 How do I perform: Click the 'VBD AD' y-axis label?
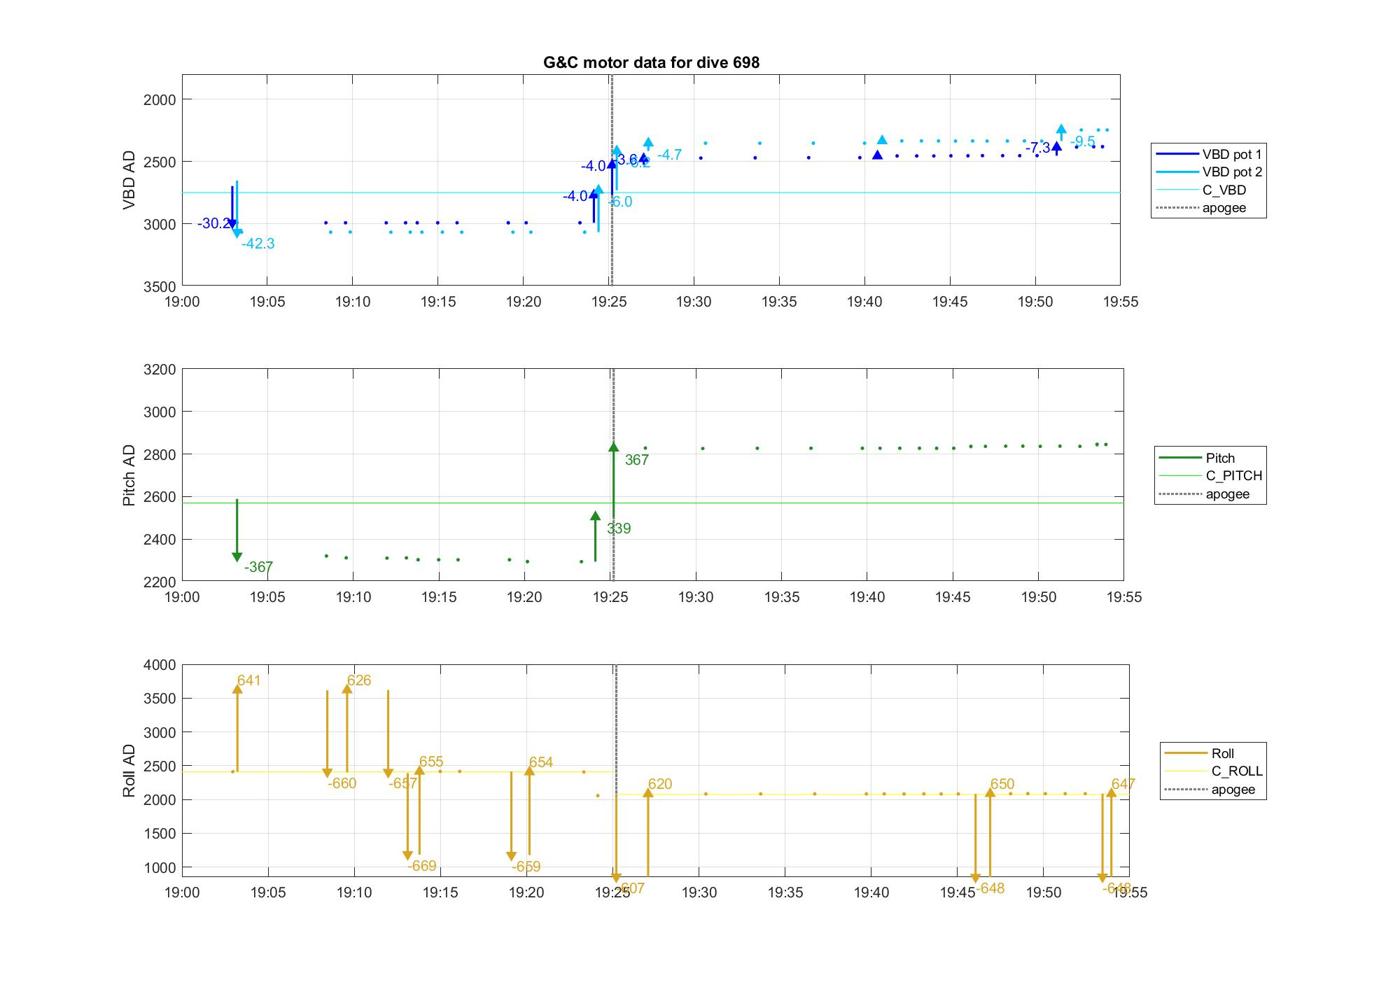129,180
